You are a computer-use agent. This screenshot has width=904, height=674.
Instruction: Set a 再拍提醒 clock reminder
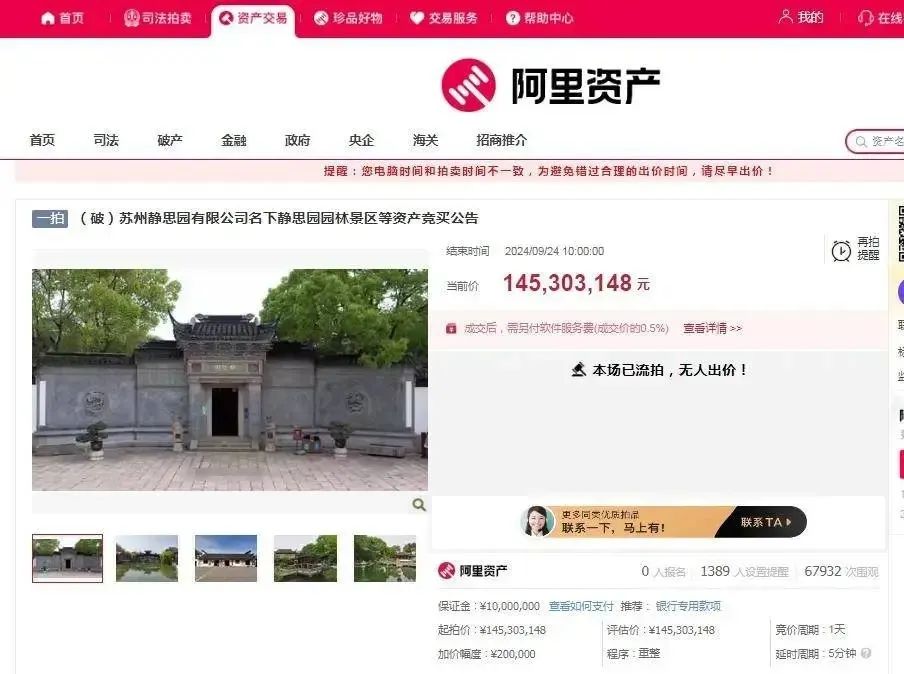pos(842,249)
